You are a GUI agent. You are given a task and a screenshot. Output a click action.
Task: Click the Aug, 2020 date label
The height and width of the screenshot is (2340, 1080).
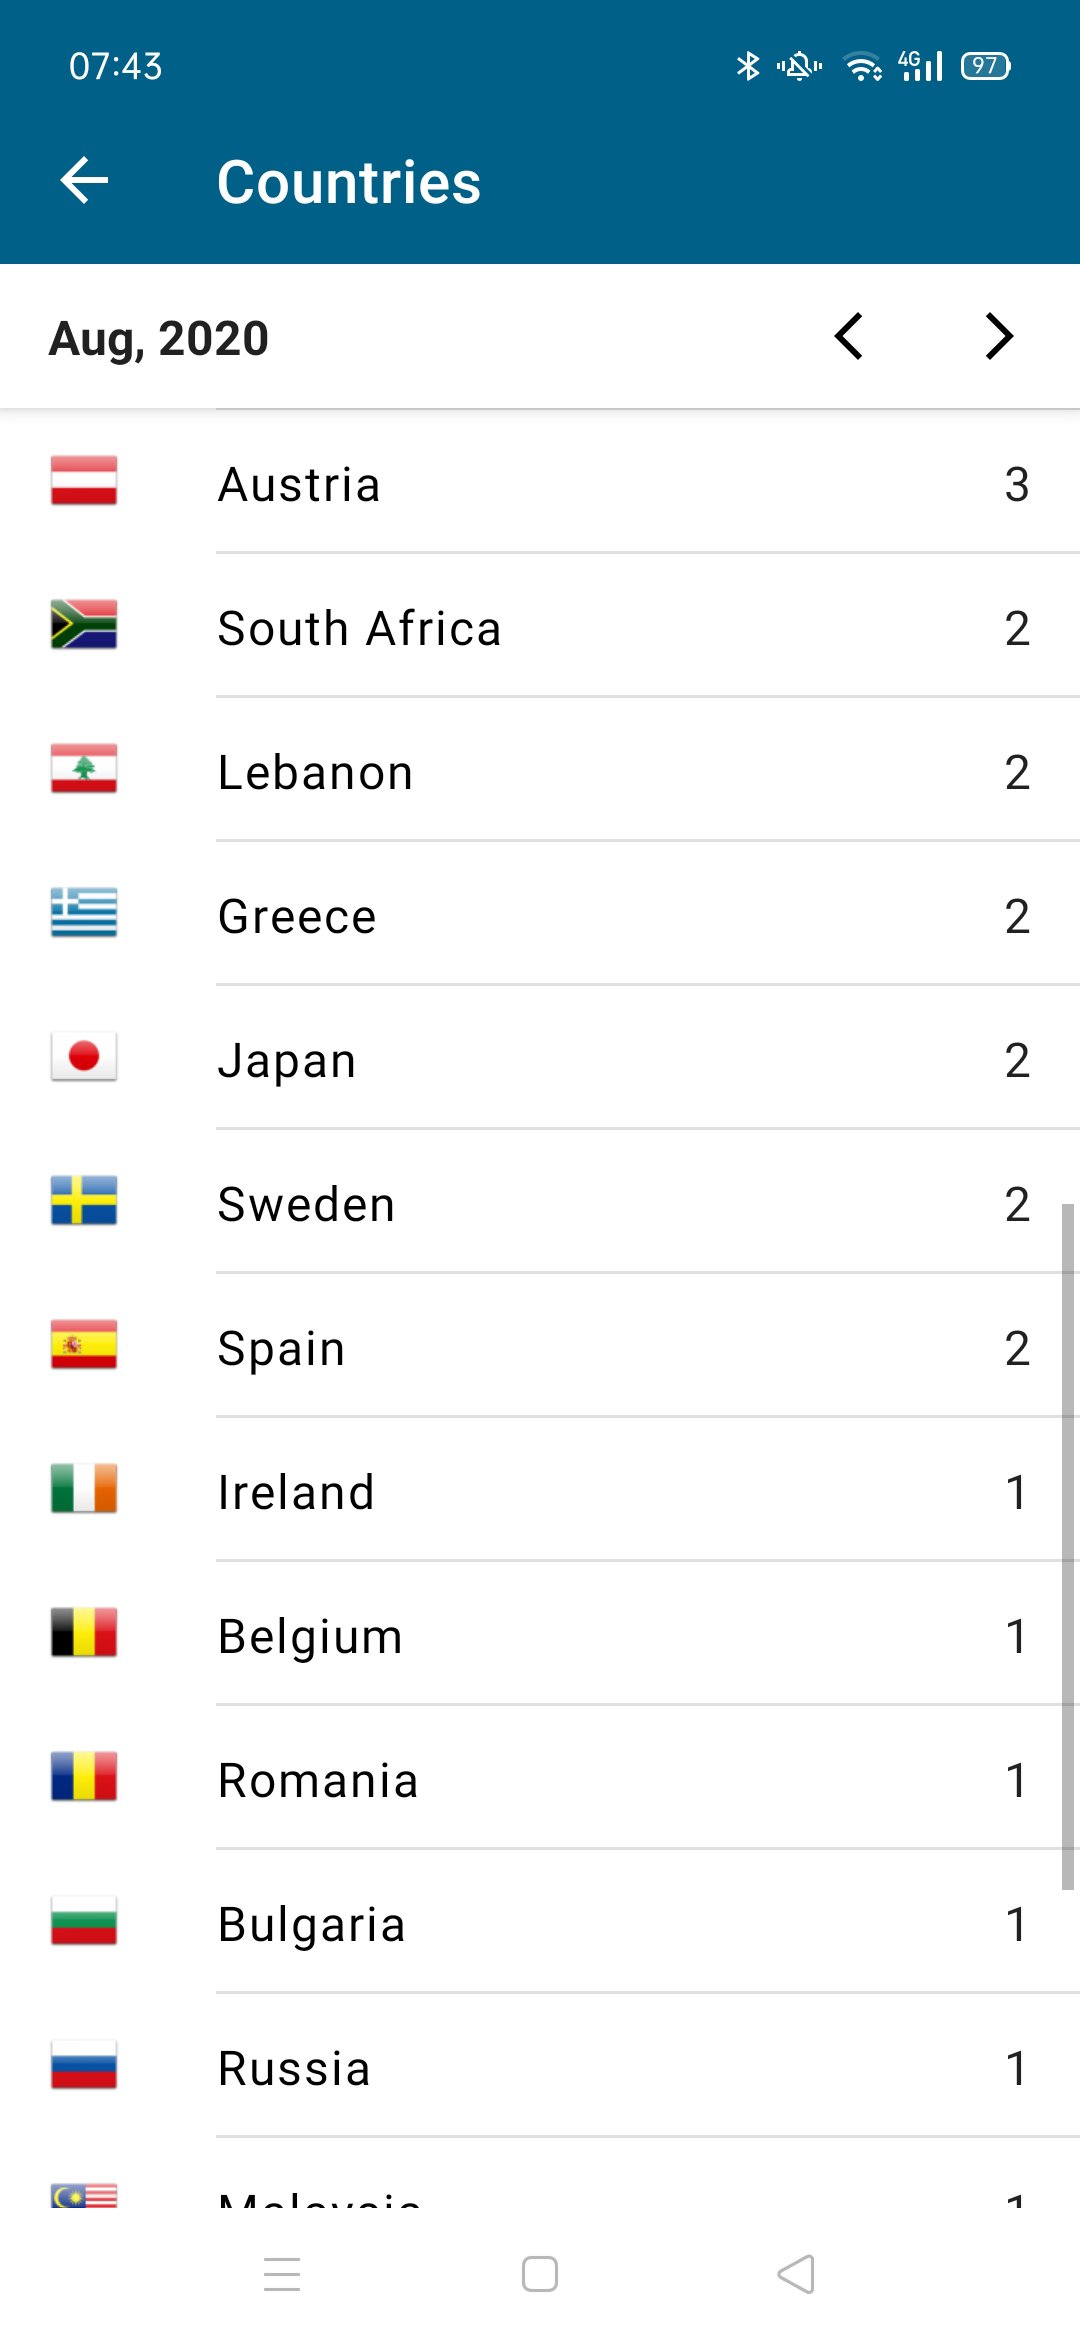159,339
